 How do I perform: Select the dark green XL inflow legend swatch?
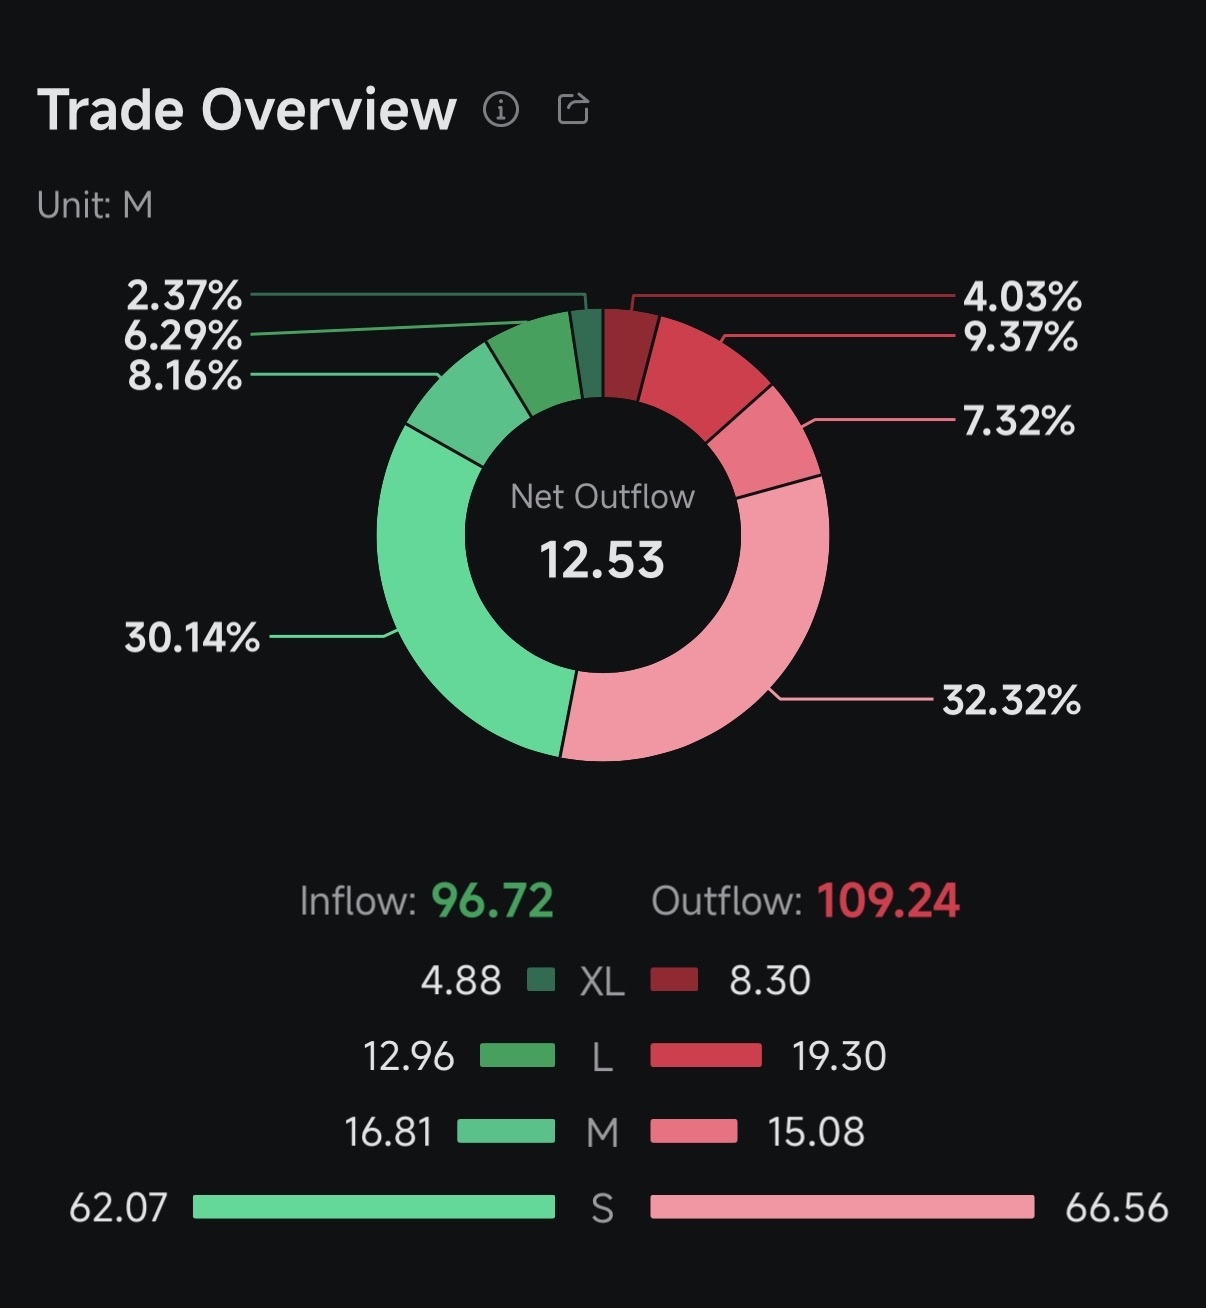[541, 981]
